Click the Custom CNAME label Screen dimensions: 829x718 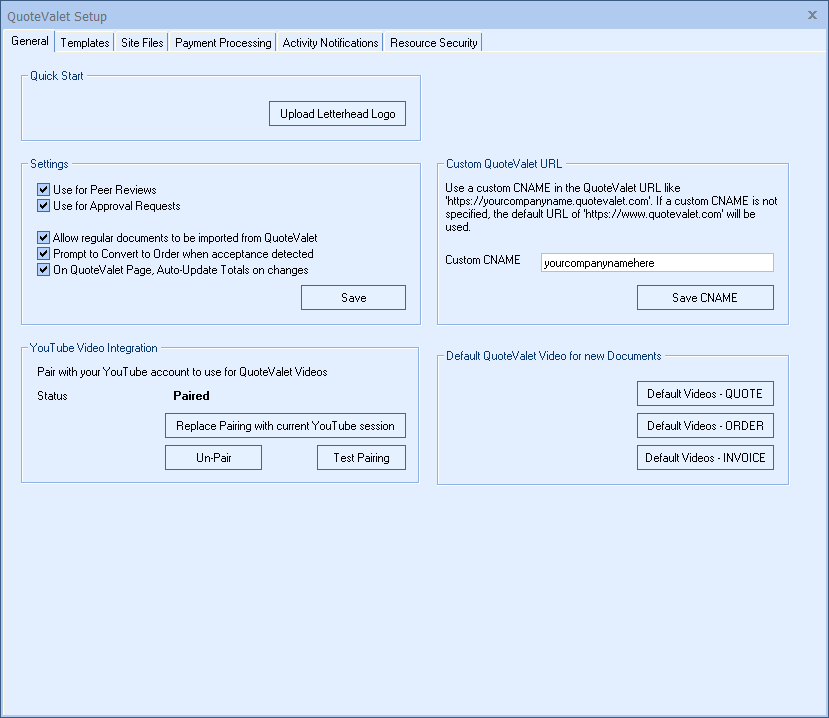tap(483, 260)
